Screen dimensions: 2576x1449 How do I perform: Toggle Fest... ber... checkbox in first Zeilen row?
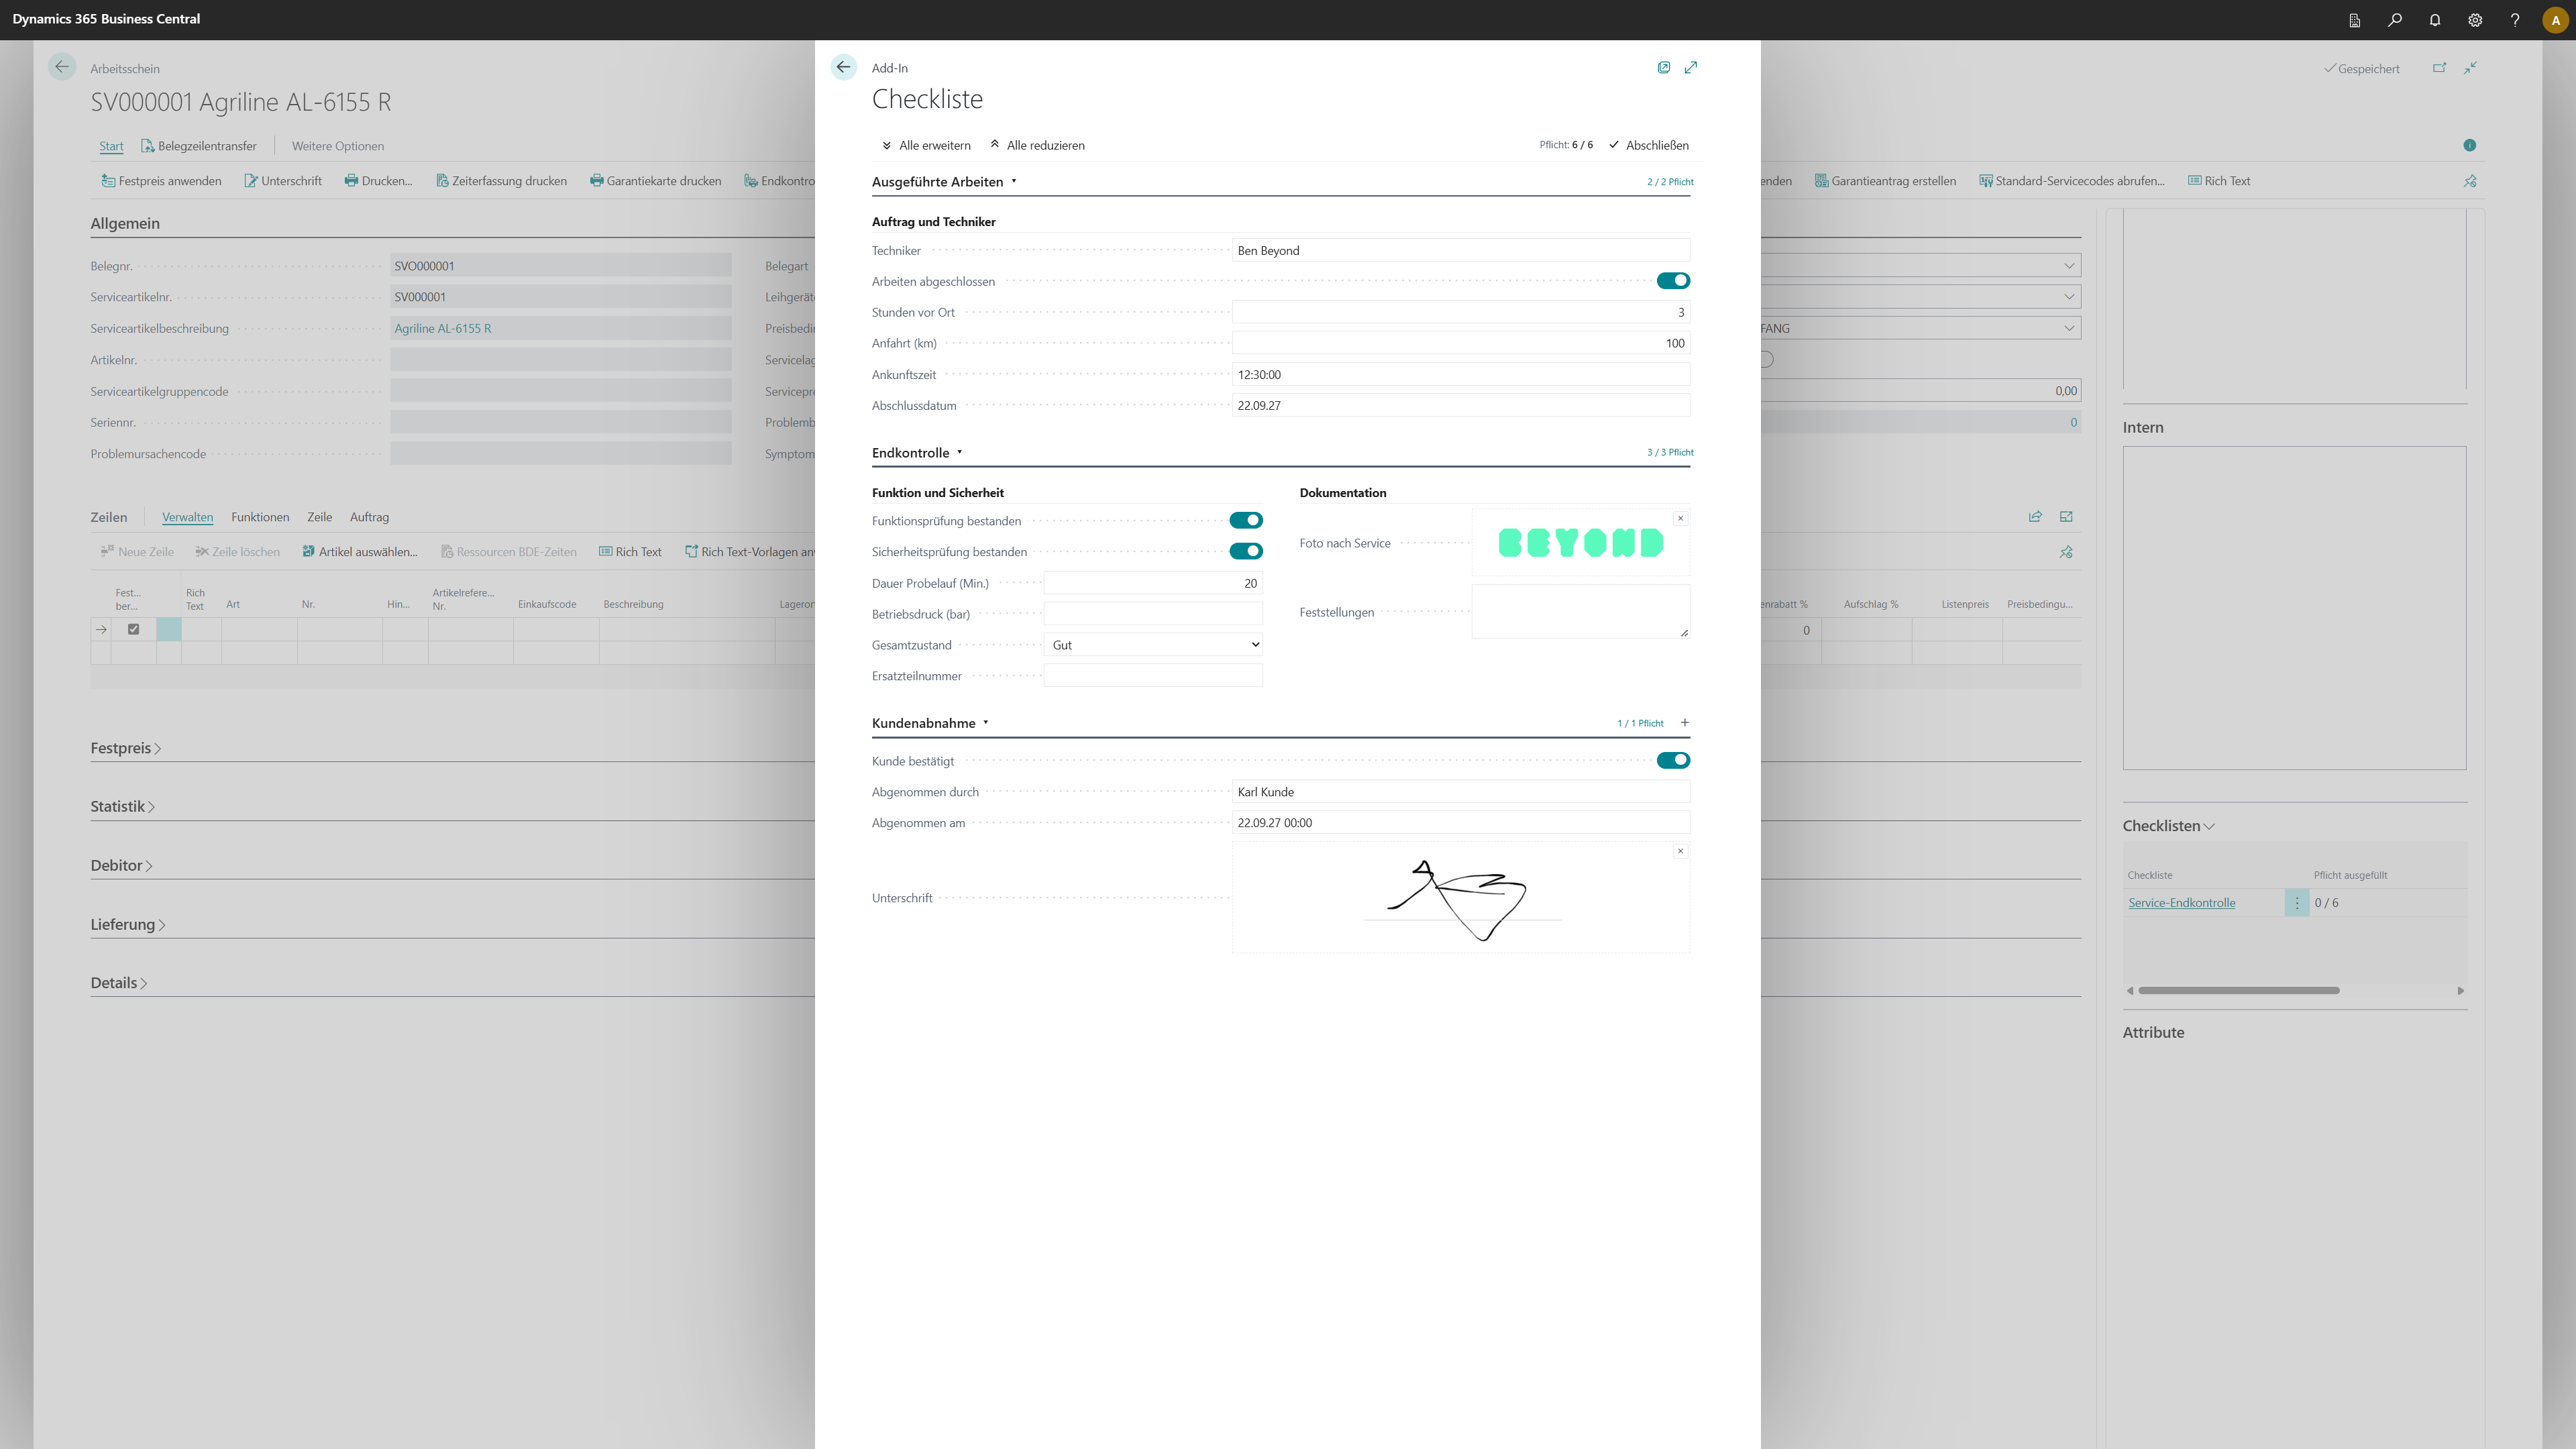(133, 629)
